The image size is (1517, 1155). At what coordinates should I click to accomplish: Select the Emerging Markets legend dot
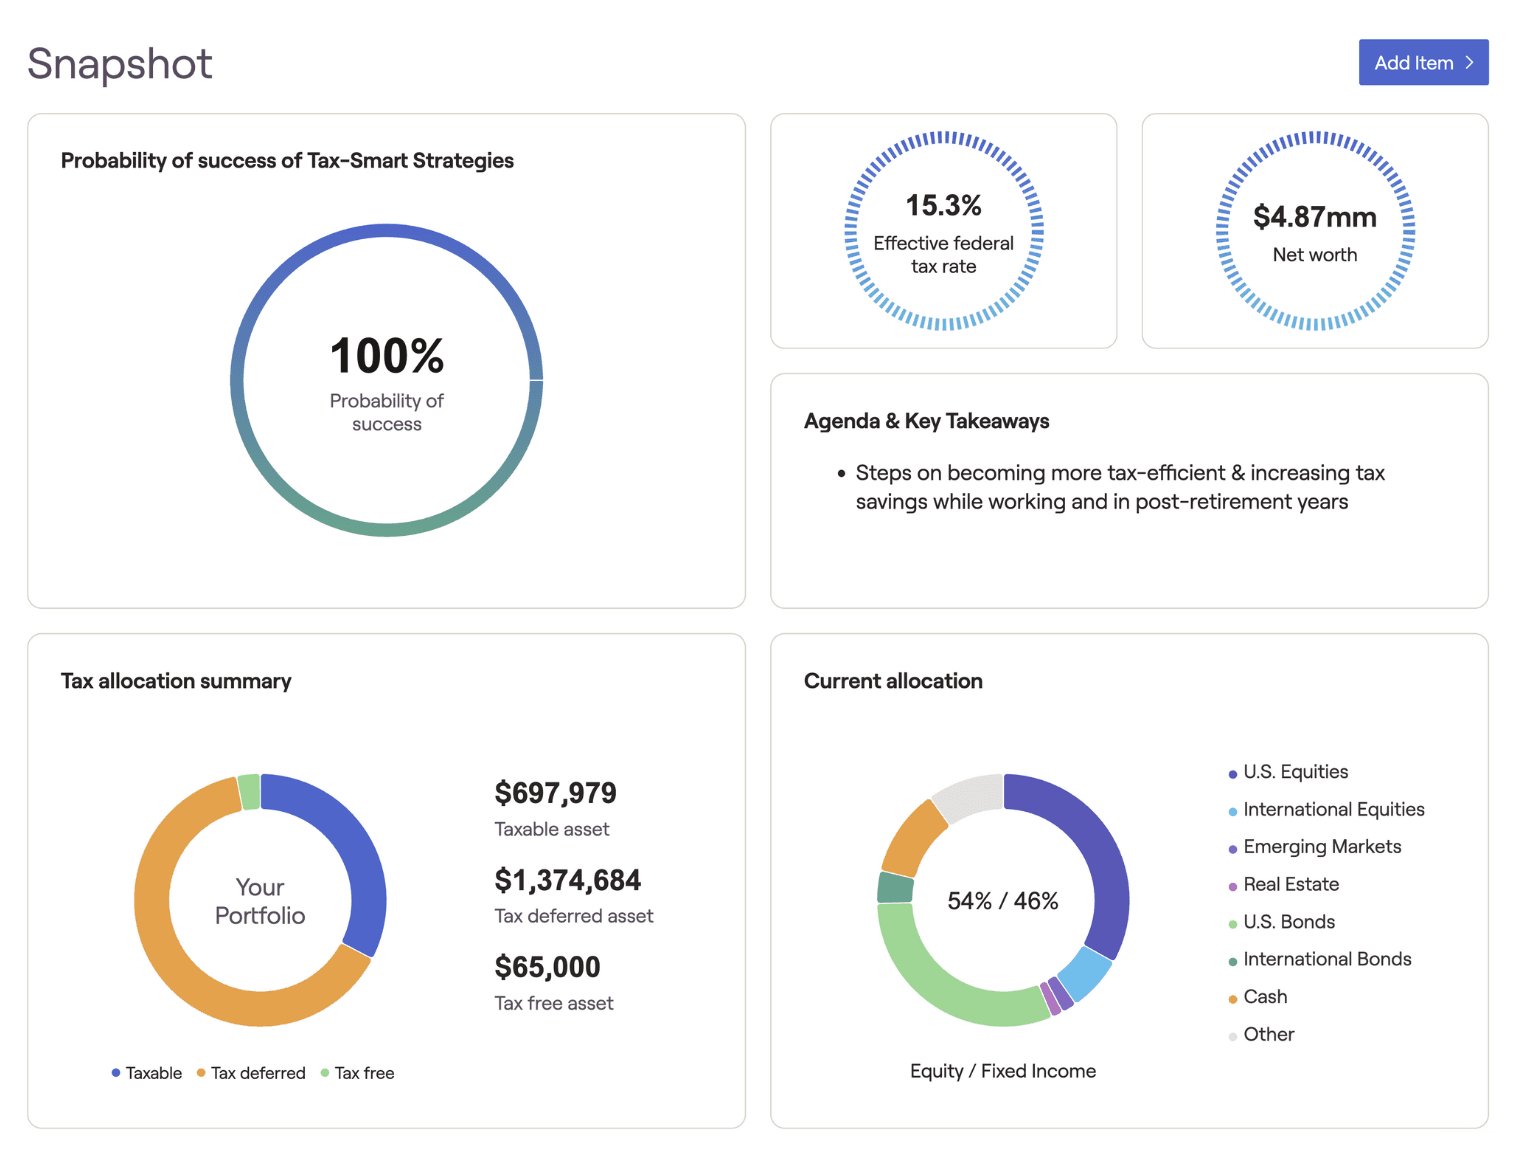tap(1231, 846)
